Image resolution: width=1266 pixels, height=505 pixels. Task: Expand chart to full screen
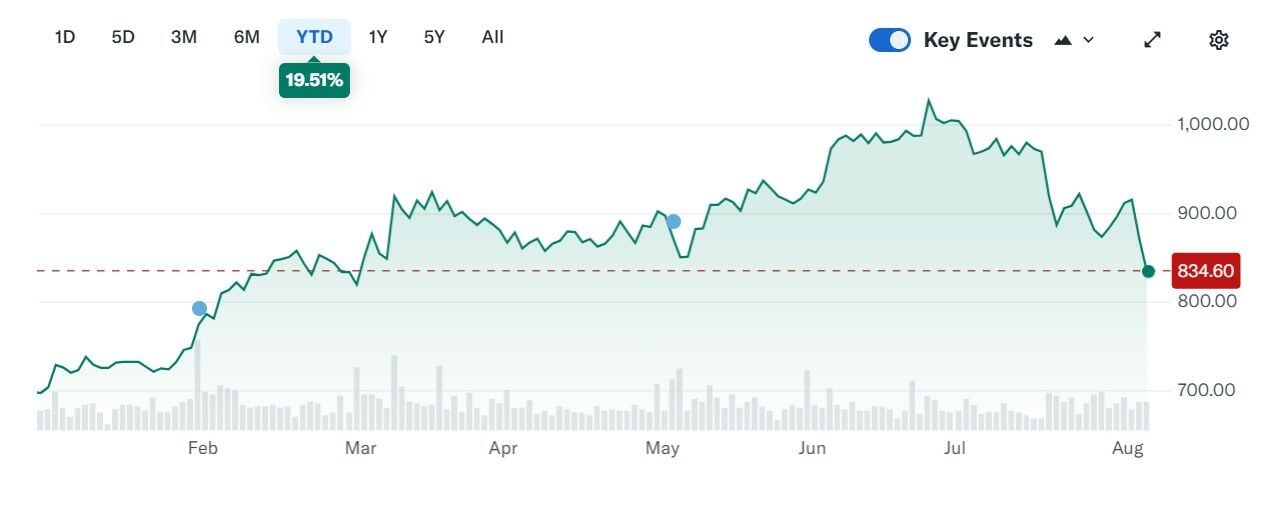click(x=1152, y=40)
